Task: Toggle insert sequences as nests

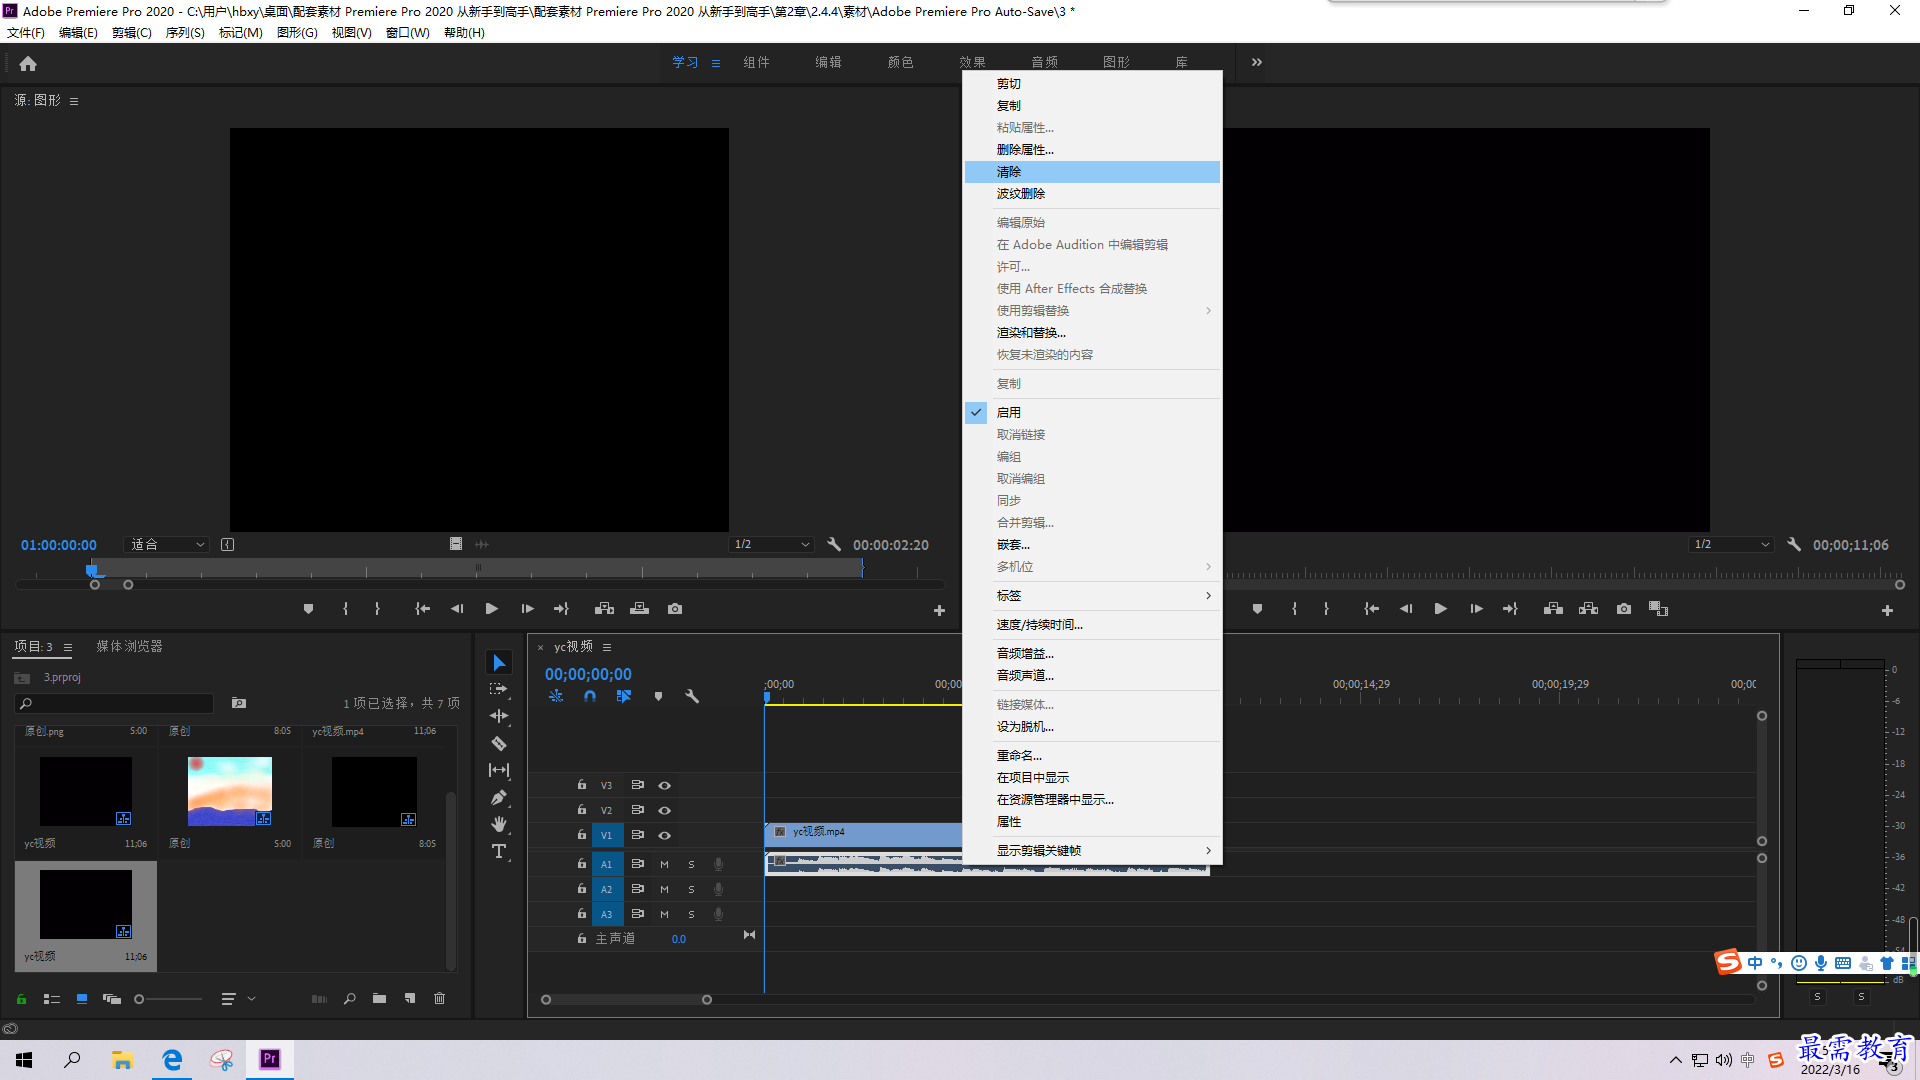Action: point(556,696)
